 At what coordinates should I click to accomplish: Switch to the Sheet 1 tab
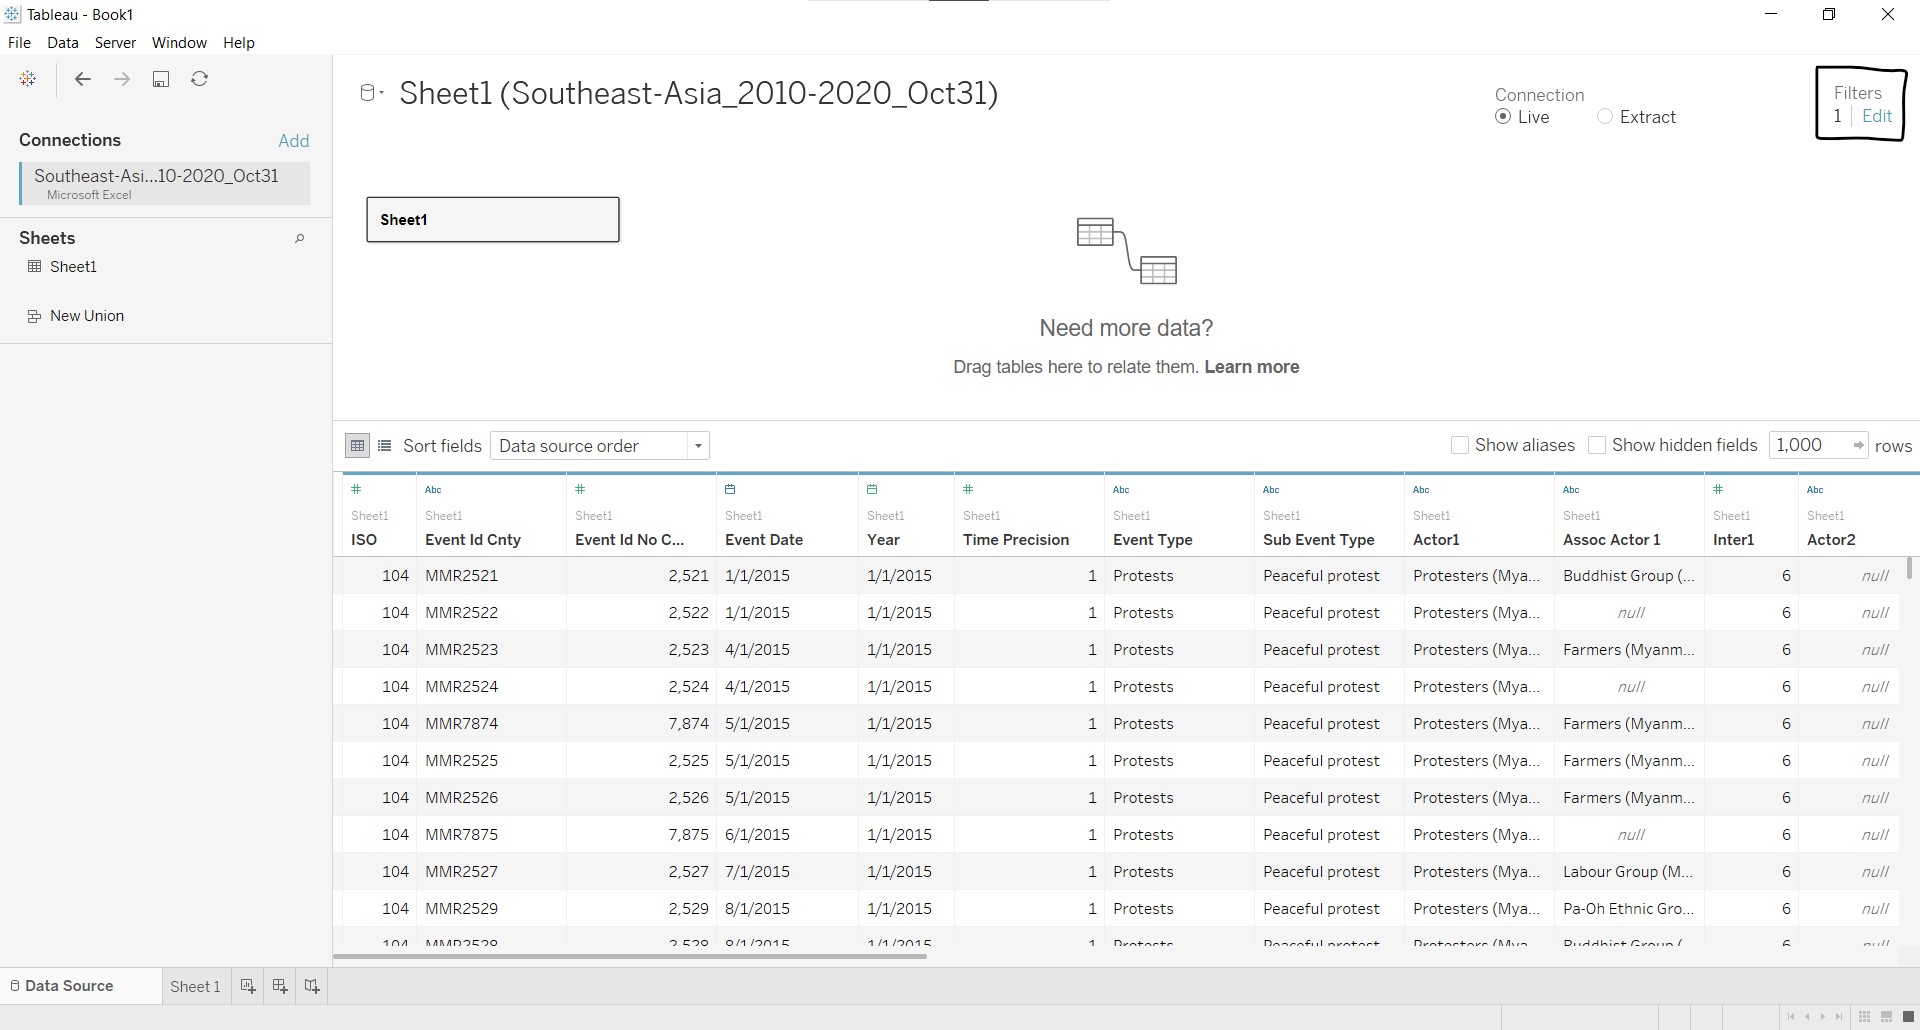tap(195, 986)
